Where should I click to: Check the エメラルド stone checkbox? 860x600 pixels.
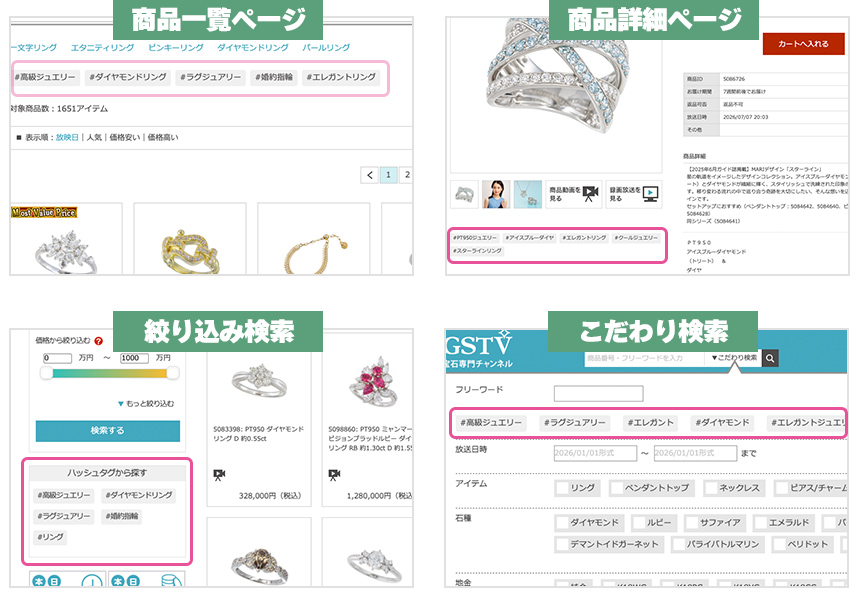(x=761, y=523)
